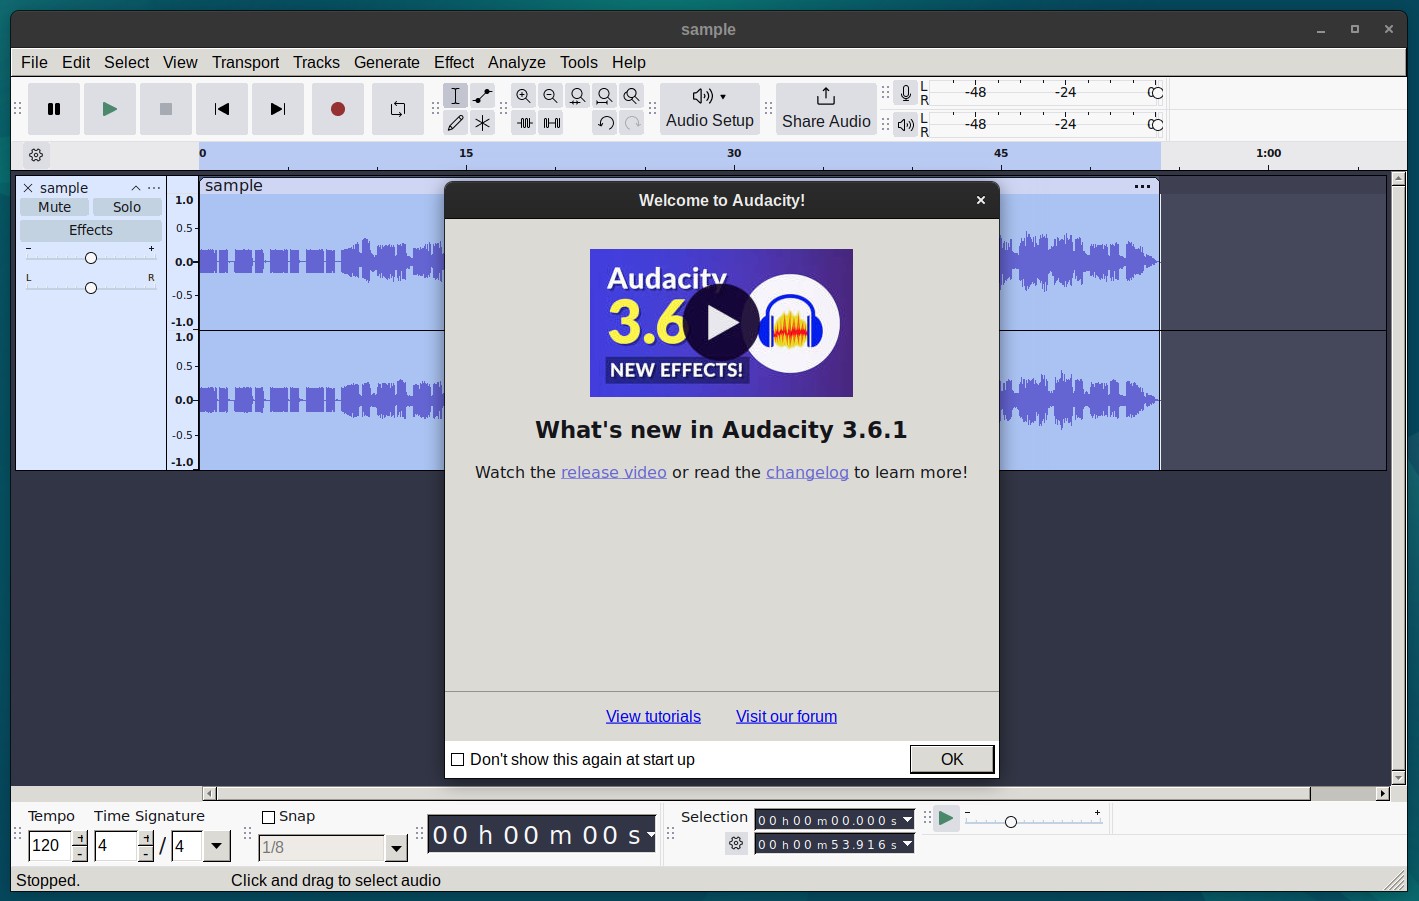The height and width of the screenshot is (901, 1419).
Task: Select the I-beam Selection tool
Action: (x=455, y=96)
